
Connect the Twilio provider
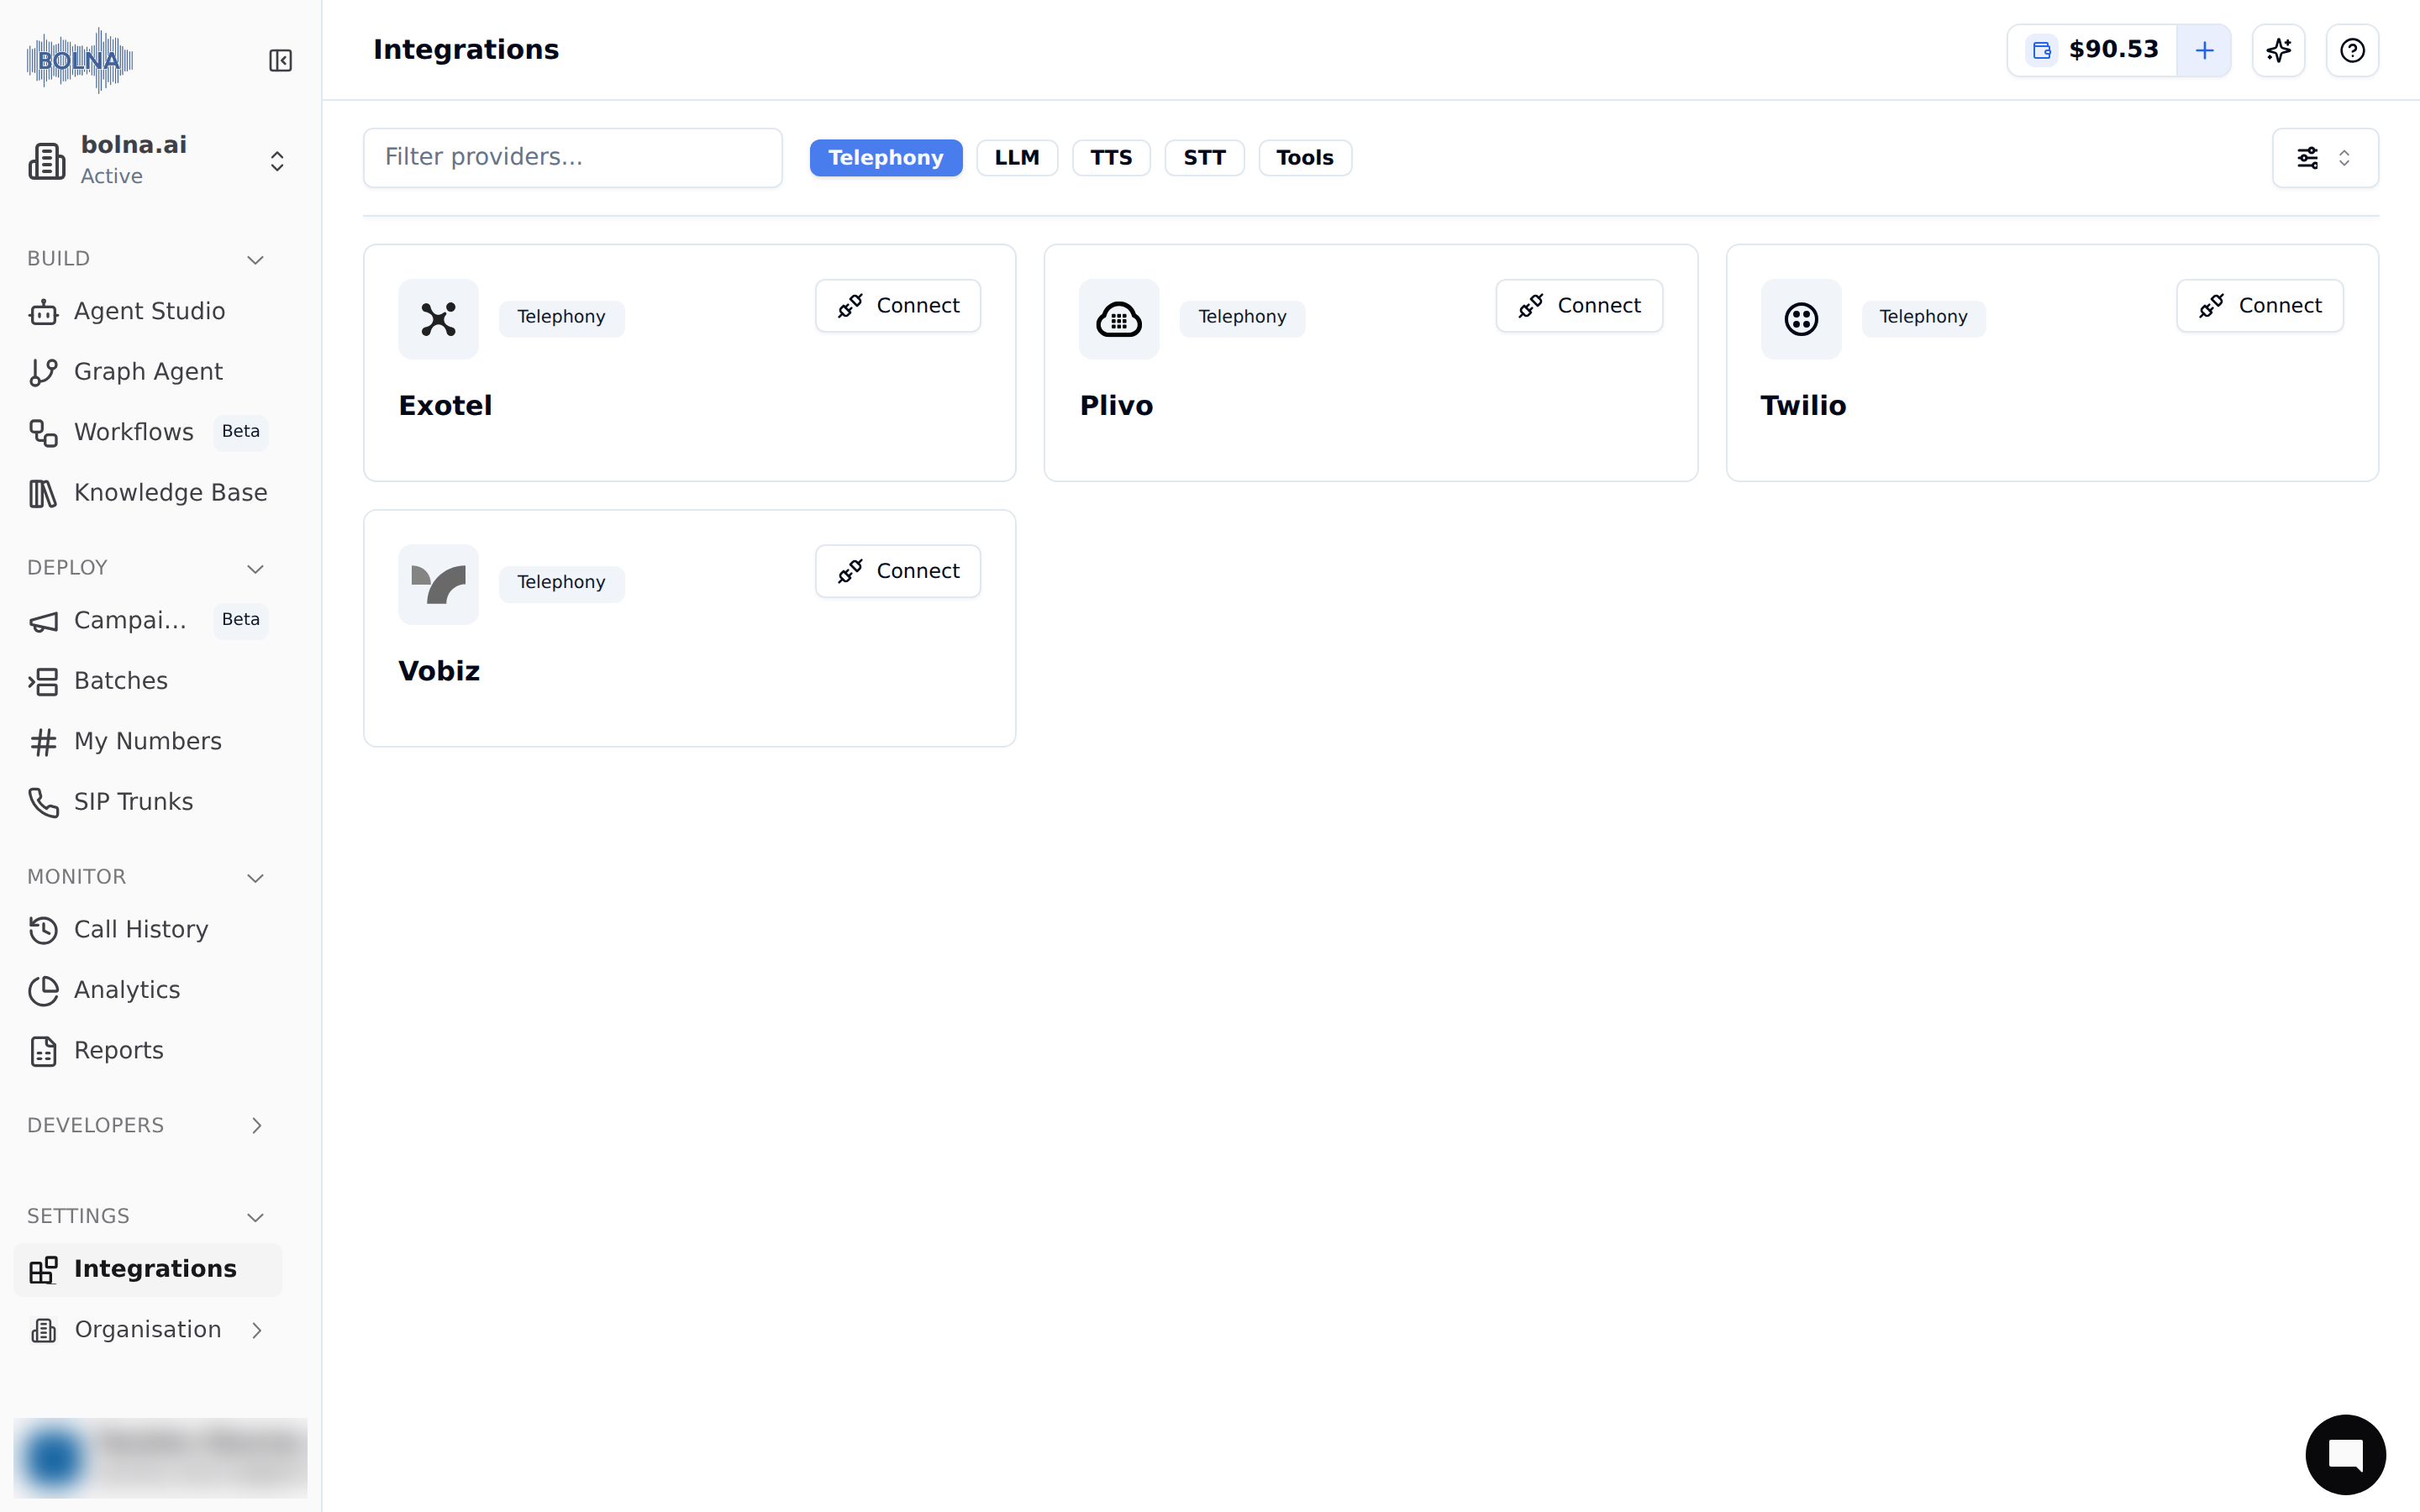click(2260, 306)
